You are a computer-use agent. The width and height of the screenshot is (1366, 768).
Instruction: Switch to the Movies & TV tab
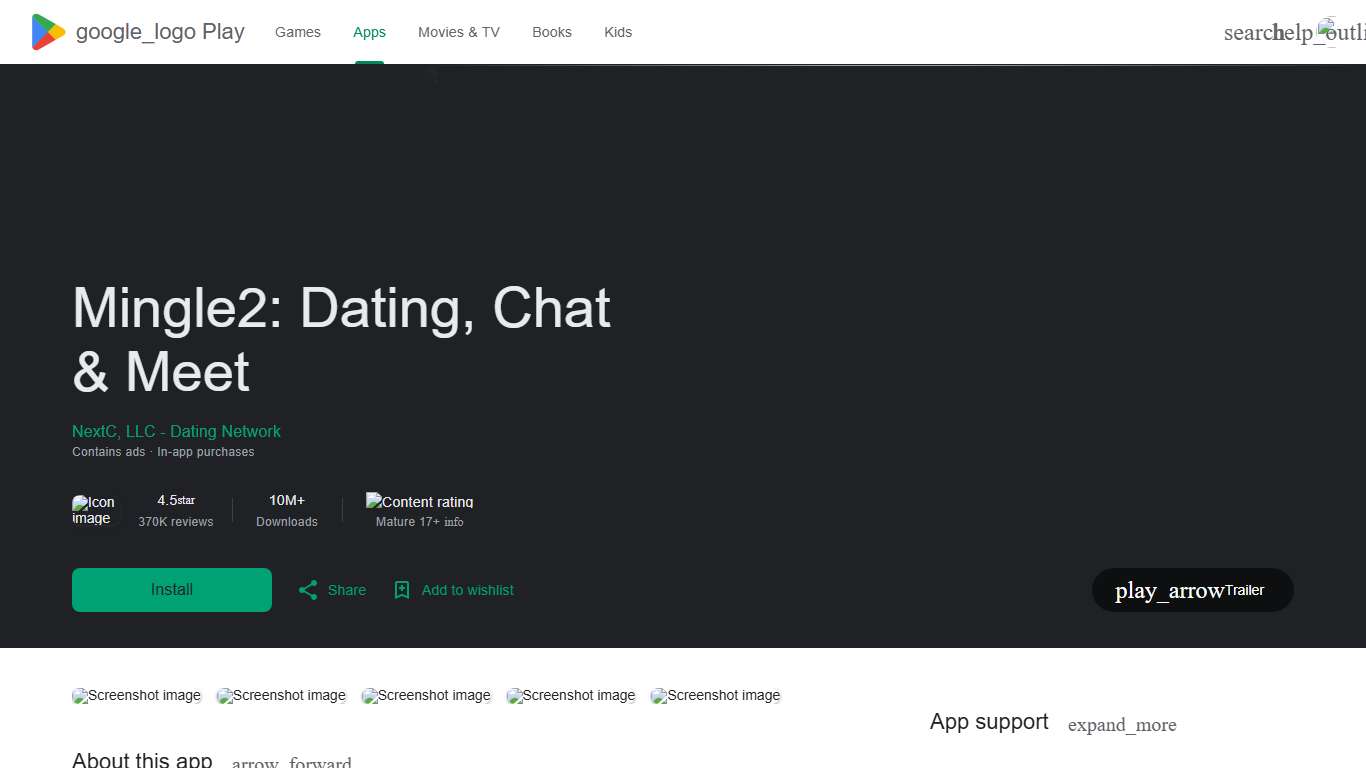pos(458,31)
